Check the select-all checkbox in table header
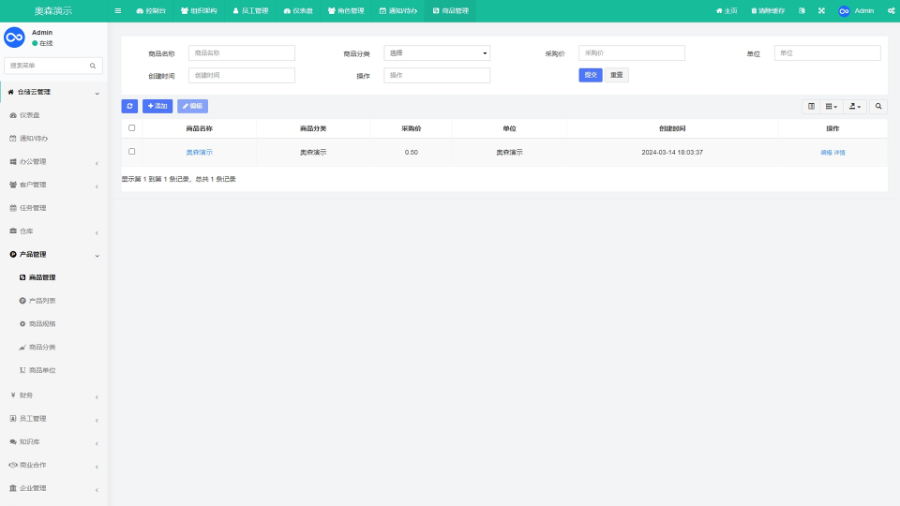 click(x=132, y=128)
